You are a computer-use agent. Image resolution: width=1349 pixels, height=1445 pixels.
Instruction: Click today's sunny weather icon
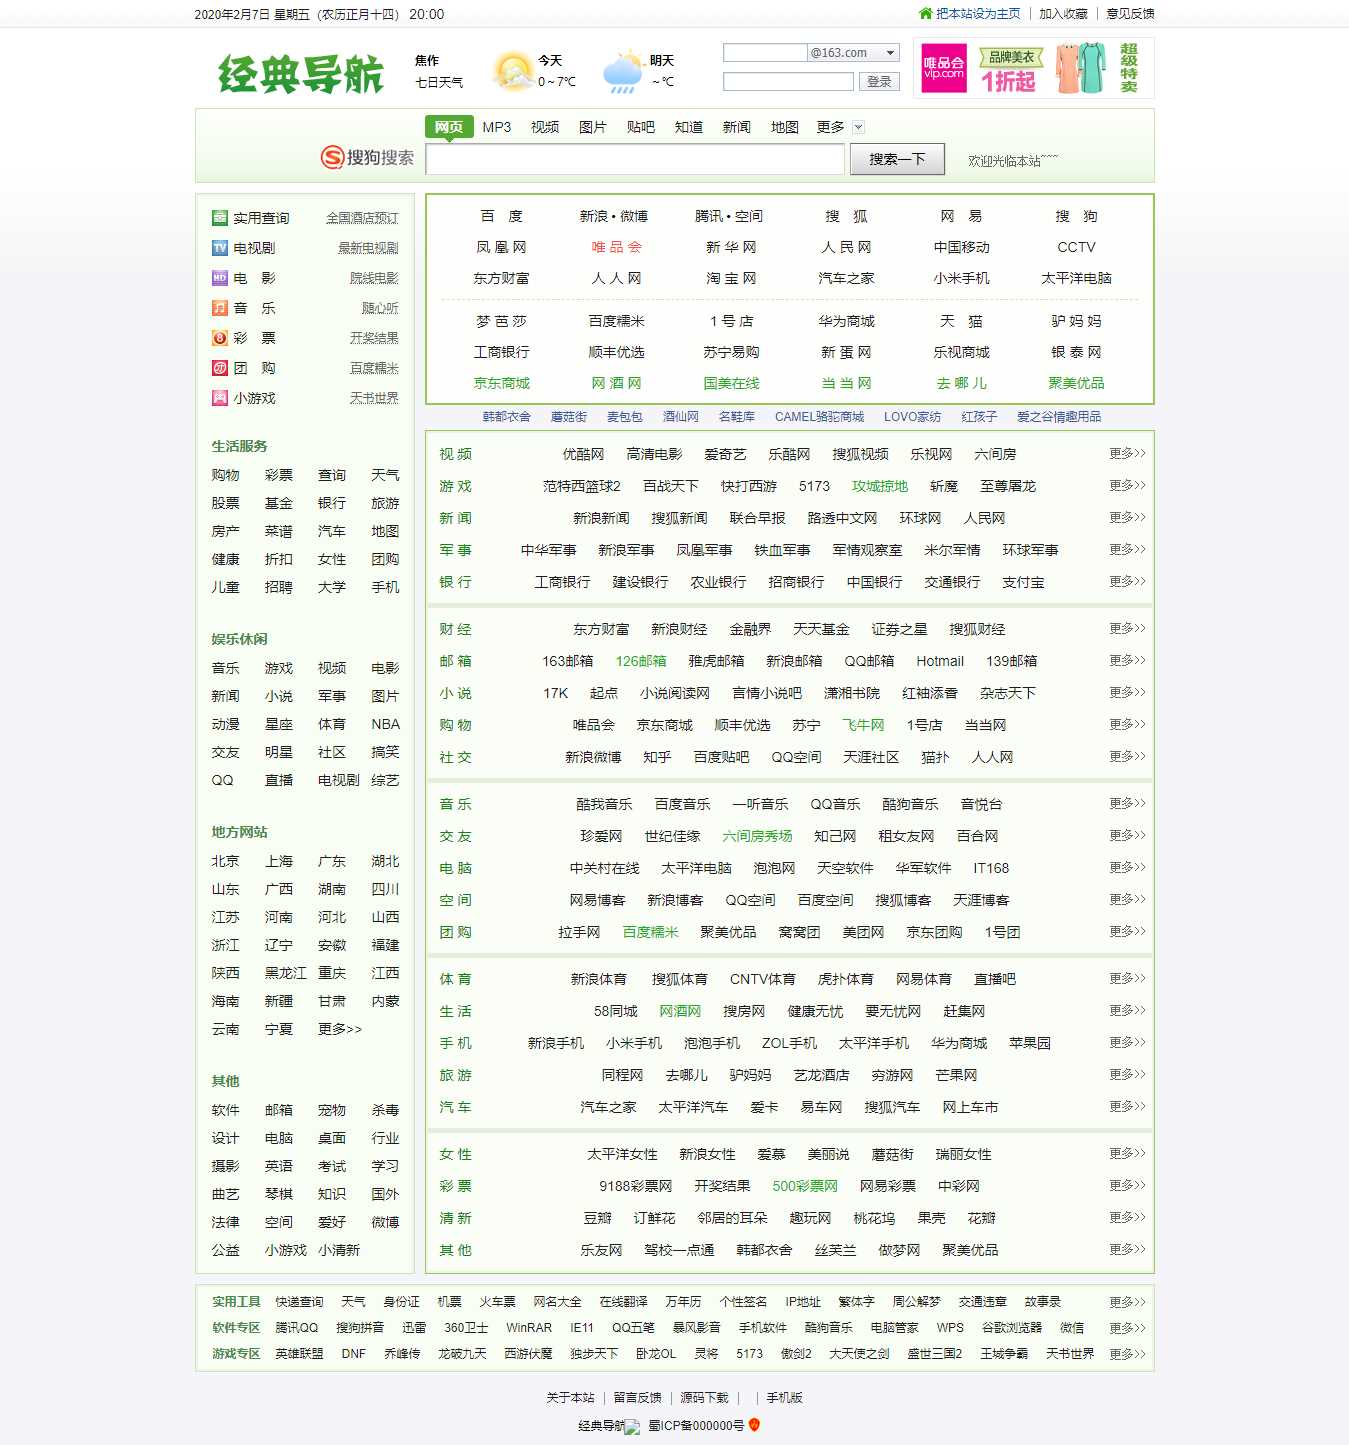[512, 69]
